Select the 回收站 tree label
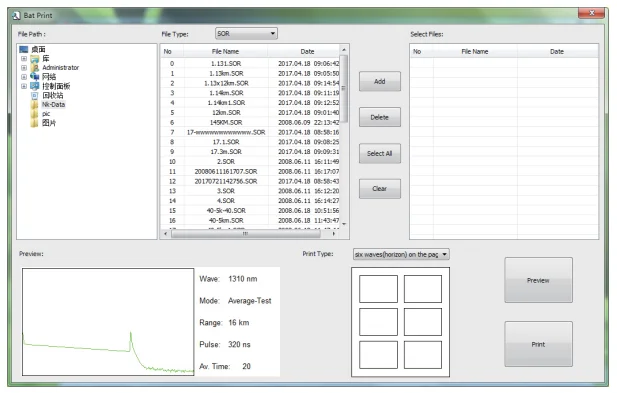617x393 pixels. [53, 95]
